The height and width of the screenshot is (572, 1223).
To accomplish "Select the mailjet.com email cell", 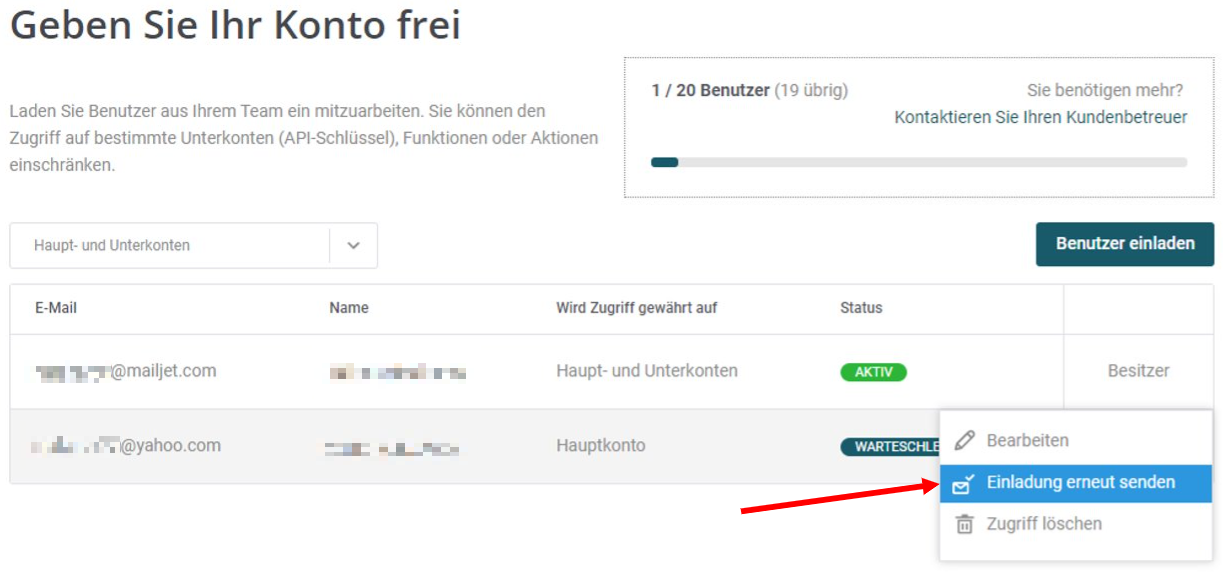I will tap(126, 371).
